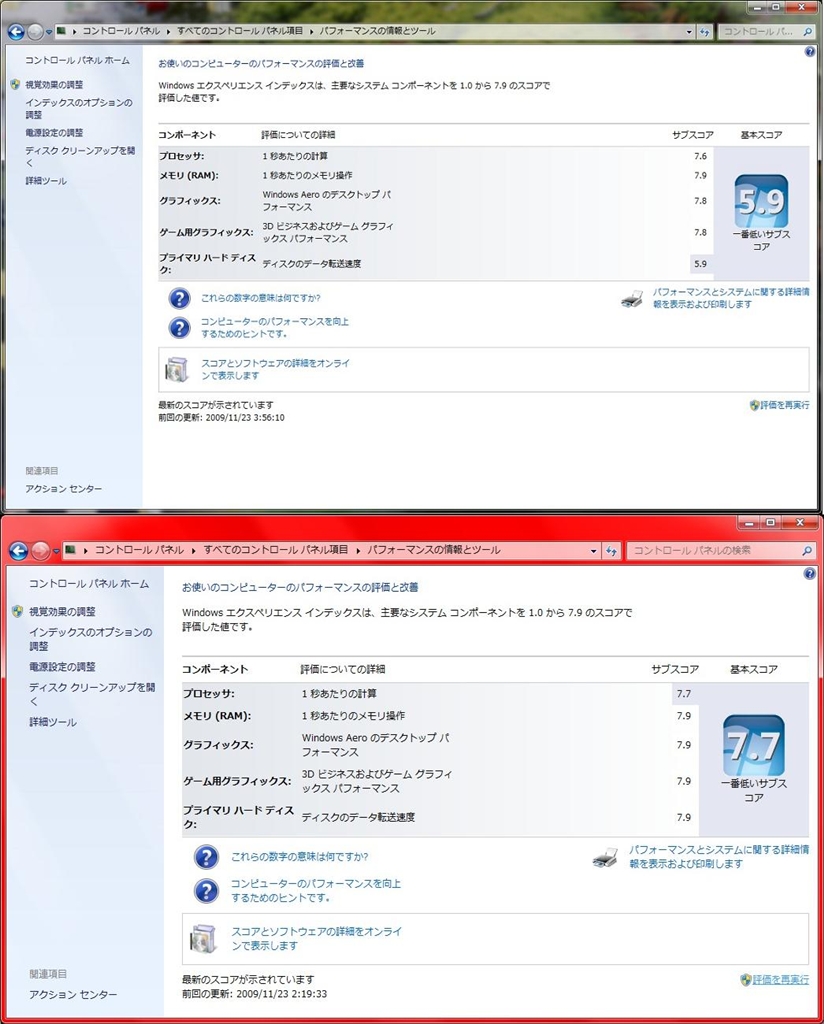Click refresh button in upper window address bar
824x1024 pixels.
705,31
